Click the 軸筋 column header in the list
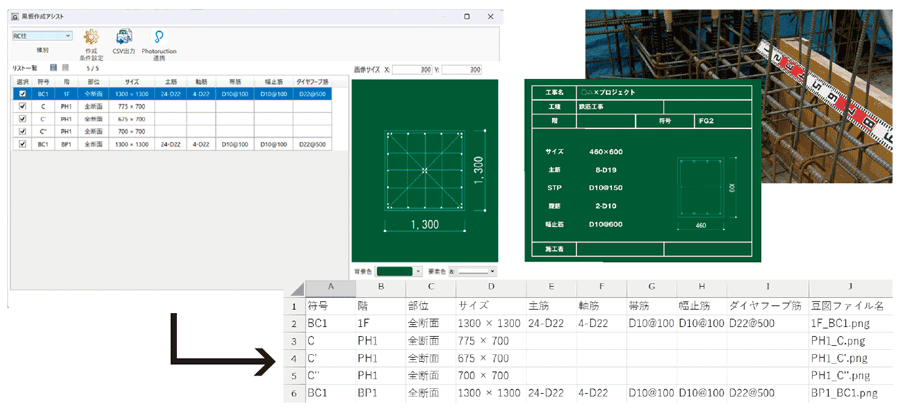Screen dimensions: 900x408 point(200,81)
